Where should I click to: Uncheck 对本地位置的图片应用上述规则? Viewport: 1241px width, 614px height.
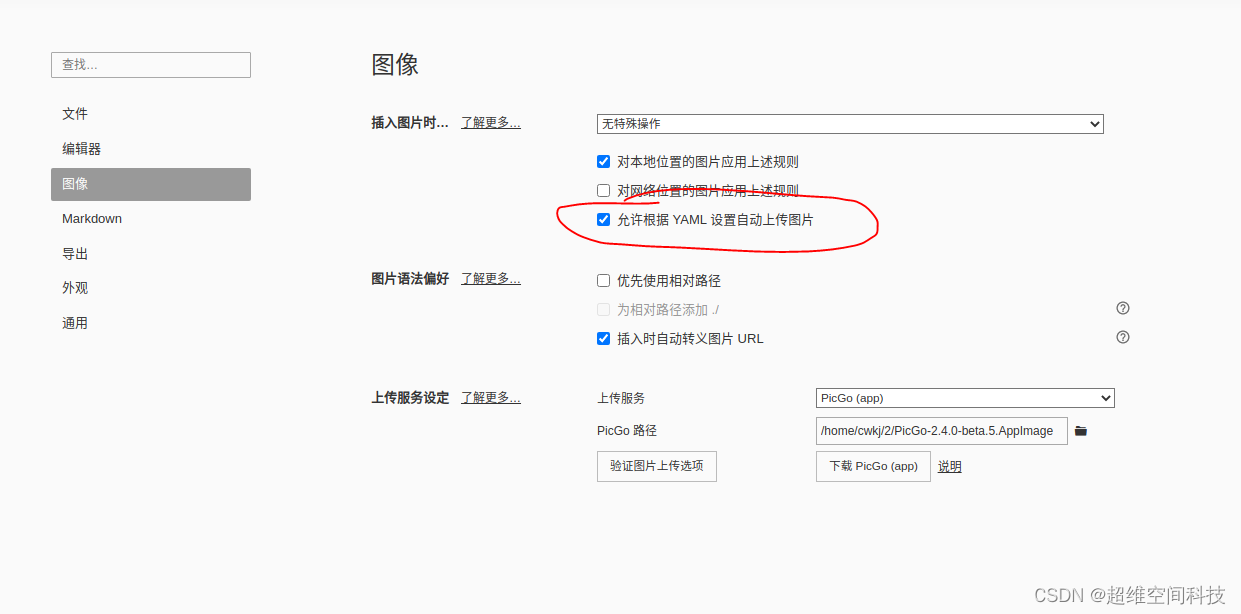pos(603,161)
